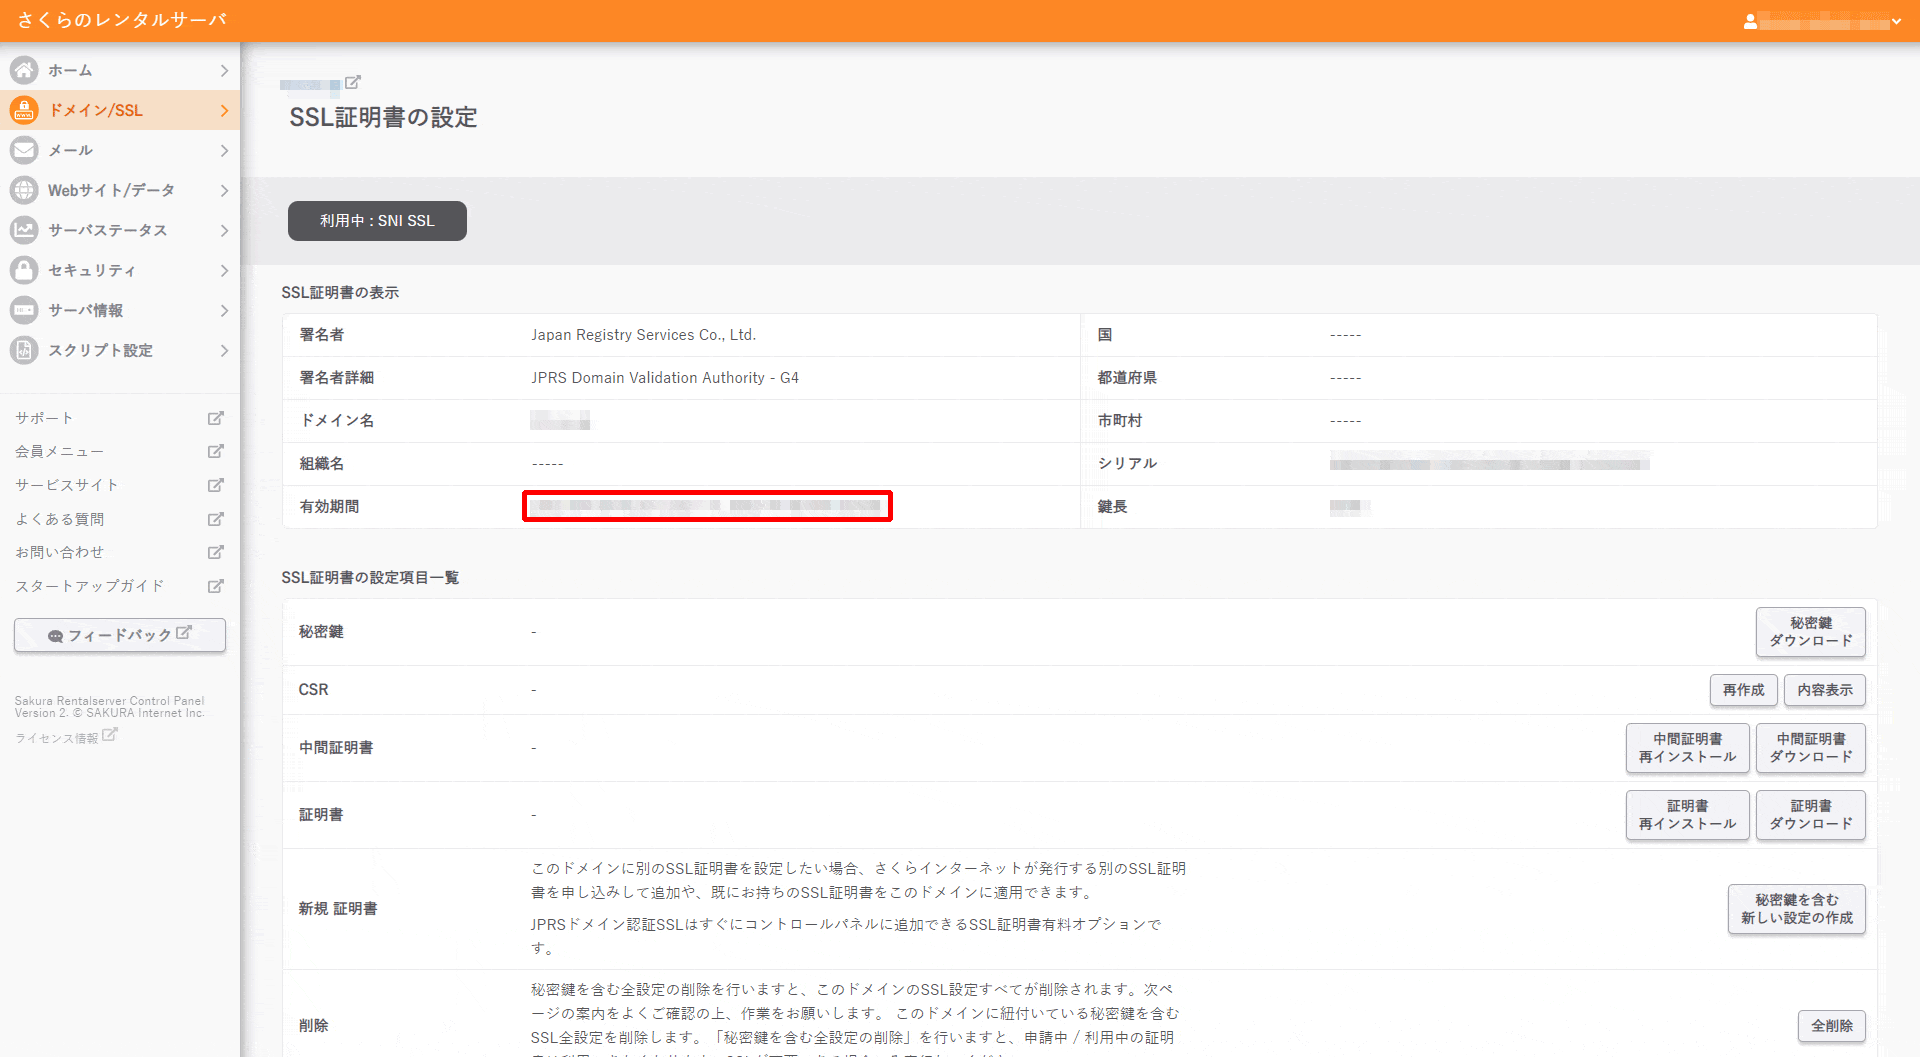Expand the サーバ情報 chevron
1920x1057 pixels.
224,310
